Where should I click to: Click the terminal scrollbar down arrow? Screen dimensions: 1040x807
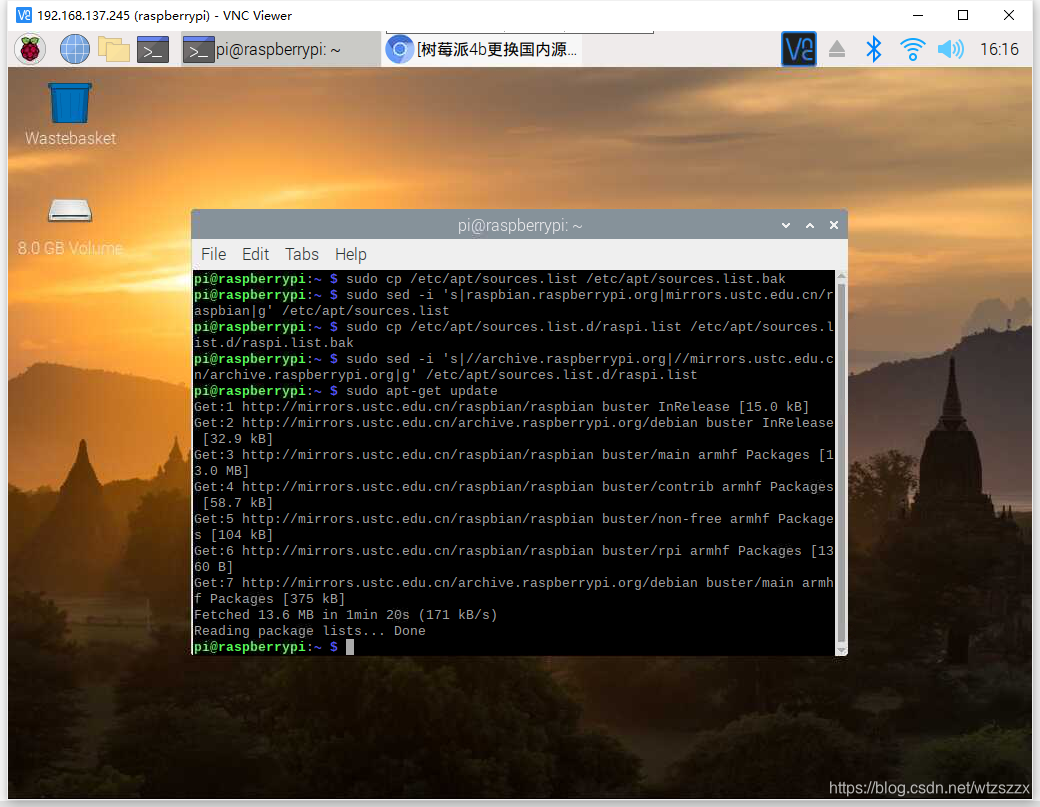[x=842, y=651]
